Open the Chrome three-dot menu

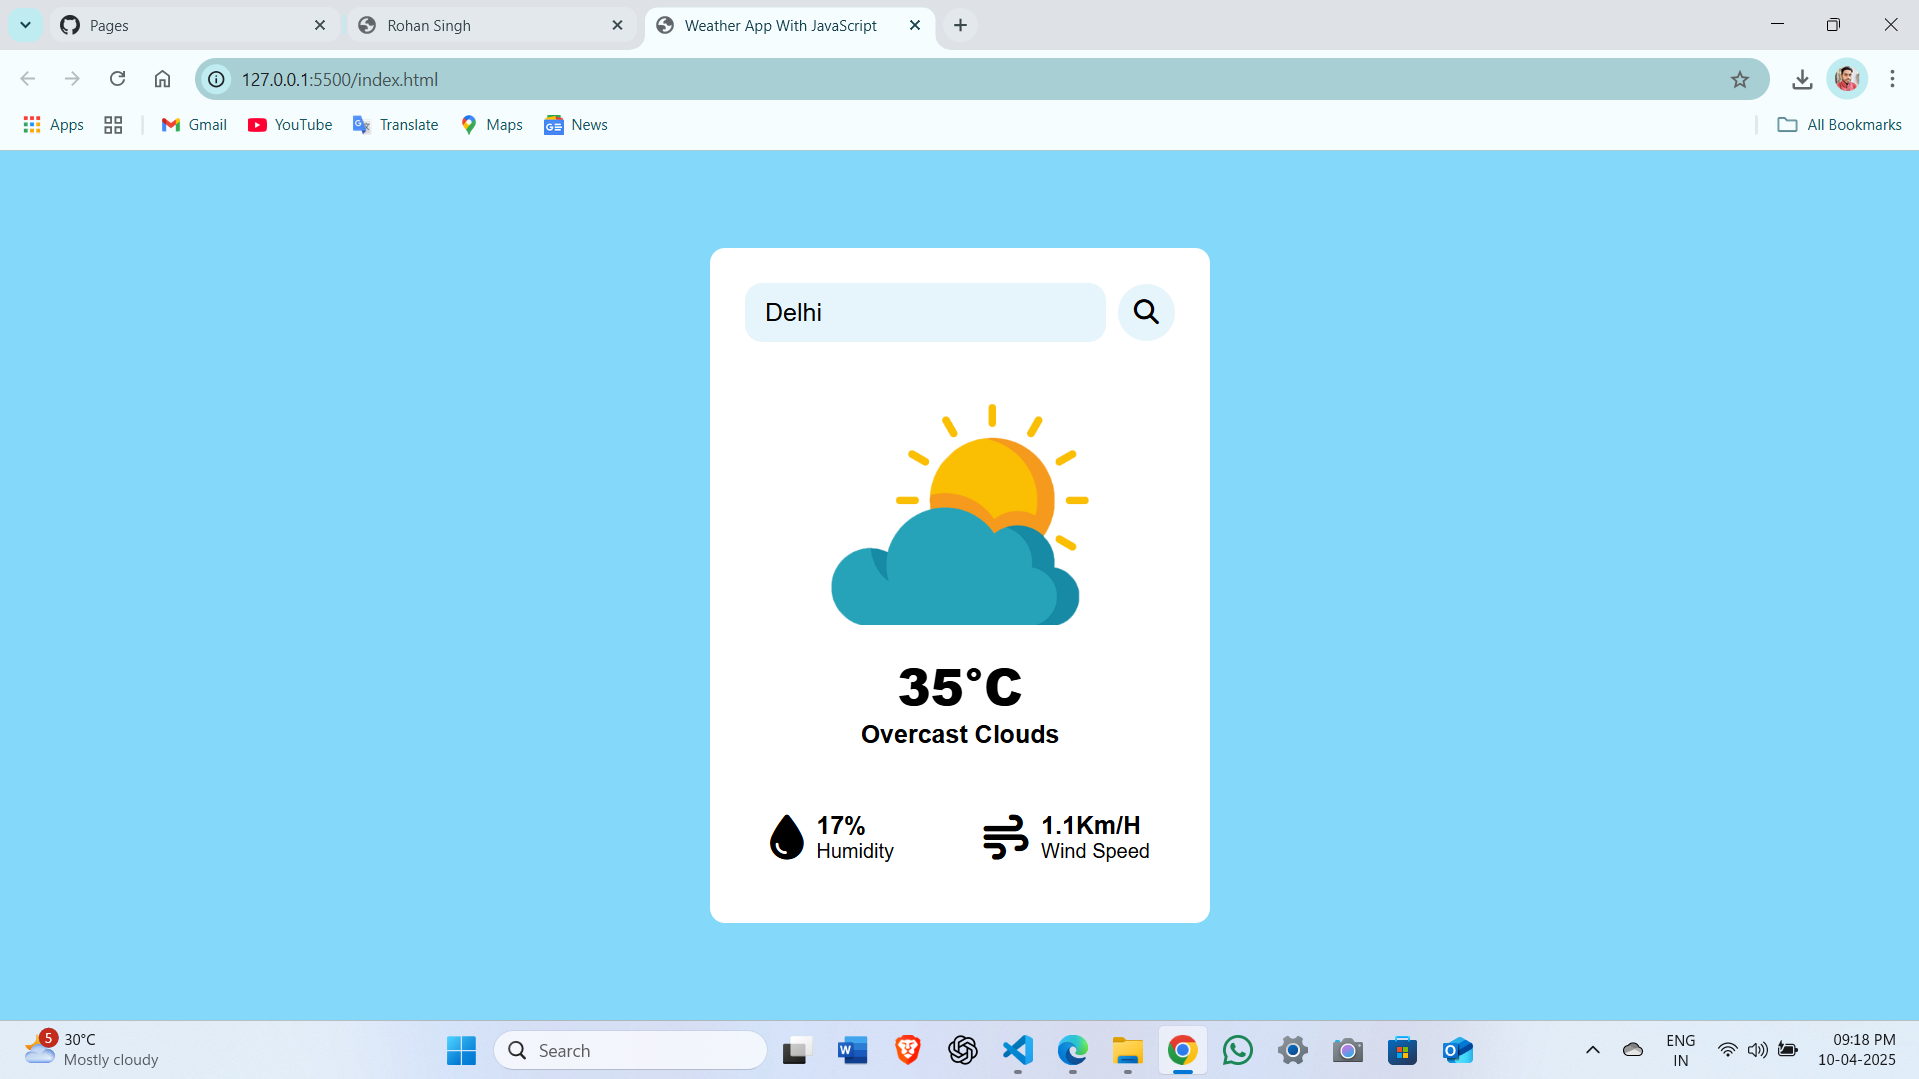point(1892,79)
